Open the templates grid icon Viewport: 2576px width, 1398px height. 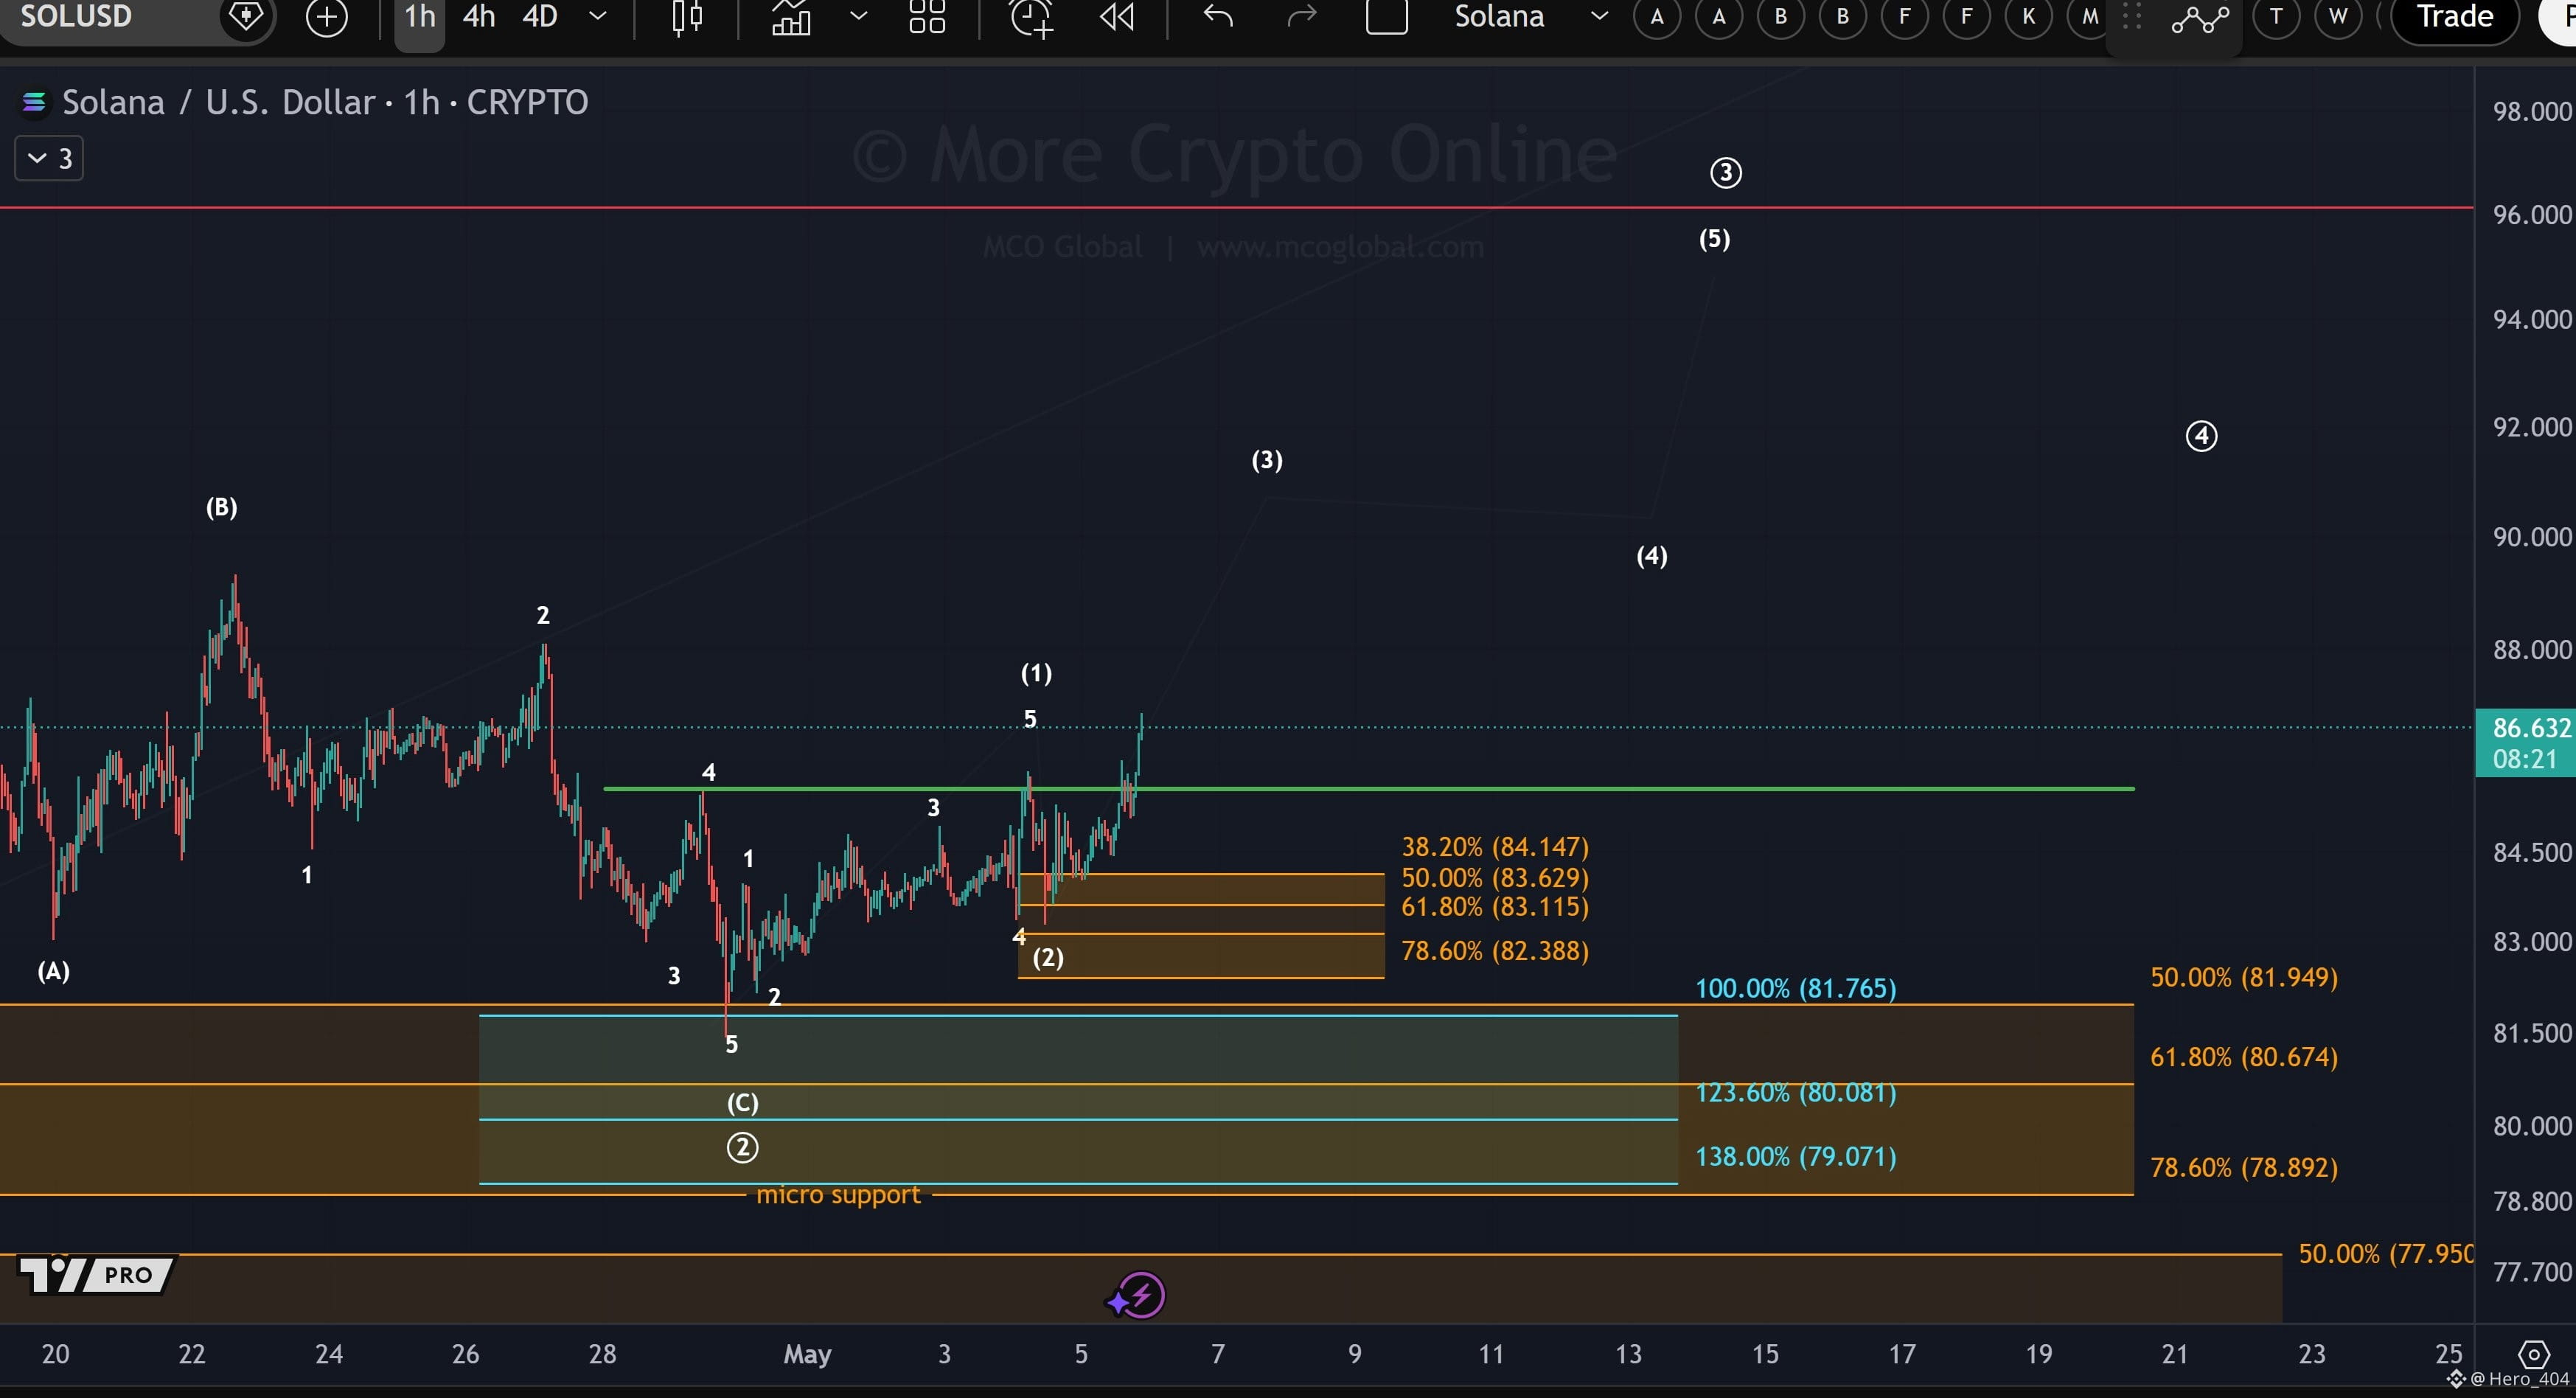click(x=927, y=17)
